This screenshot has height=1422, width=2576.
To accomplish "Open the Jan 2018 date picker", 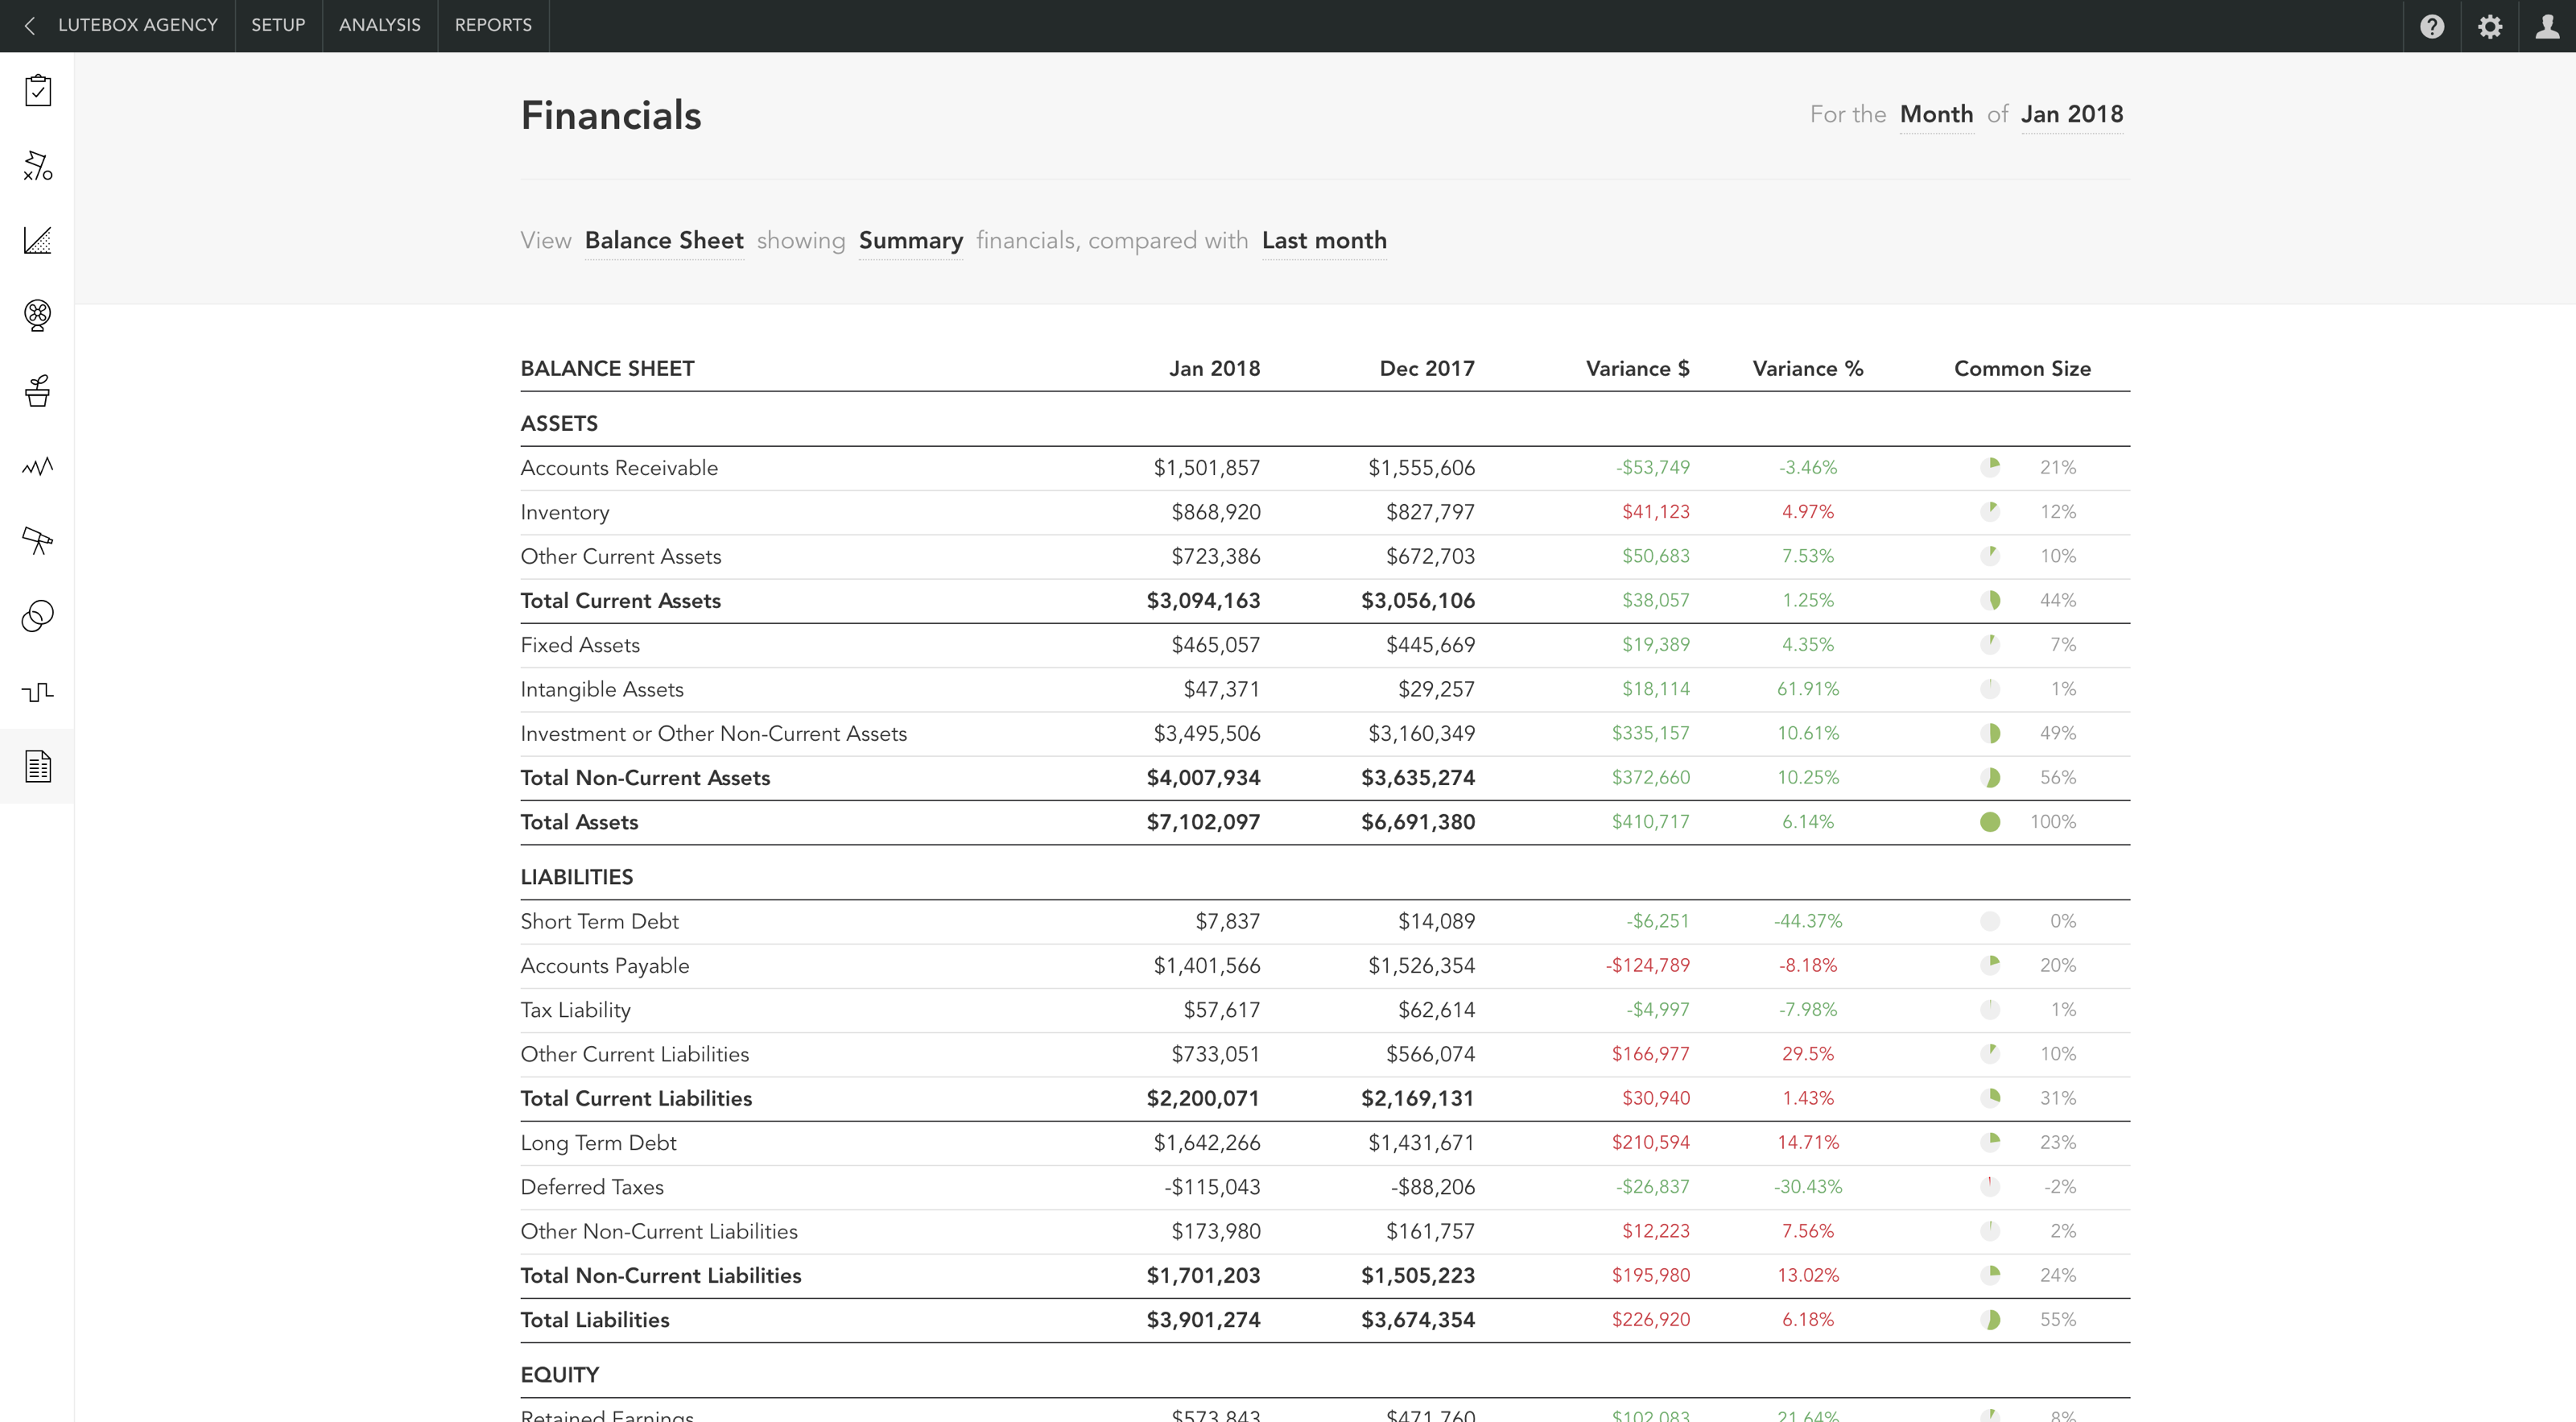I will (2071, 115).
